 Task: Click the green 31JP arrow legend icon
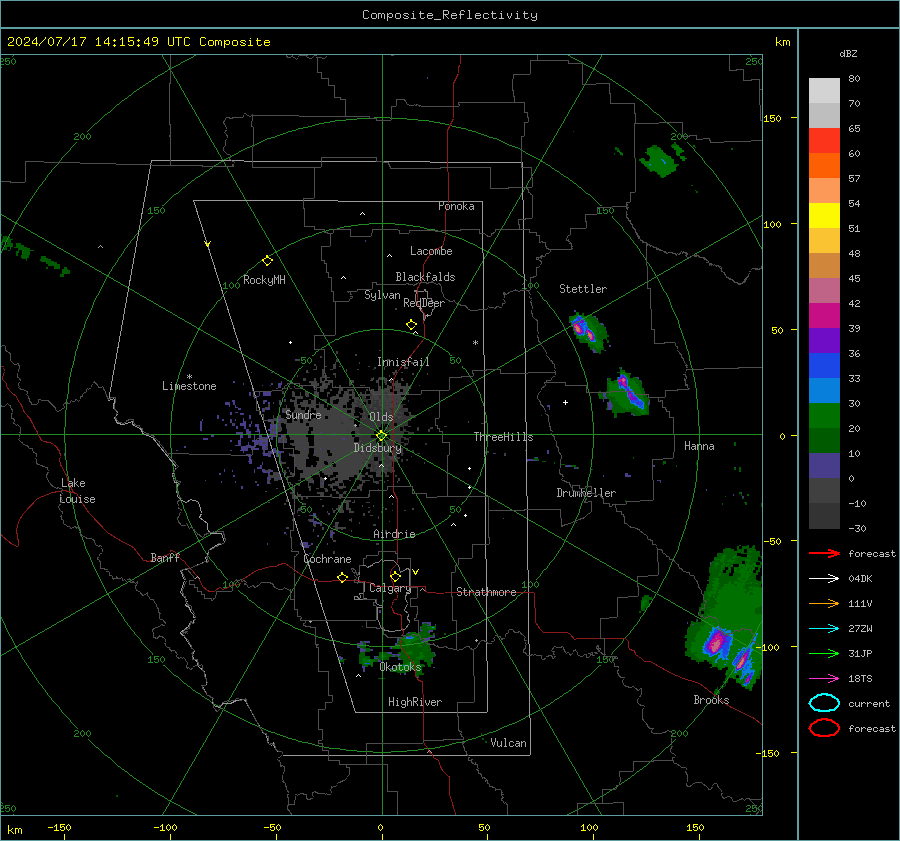[824, 653]
